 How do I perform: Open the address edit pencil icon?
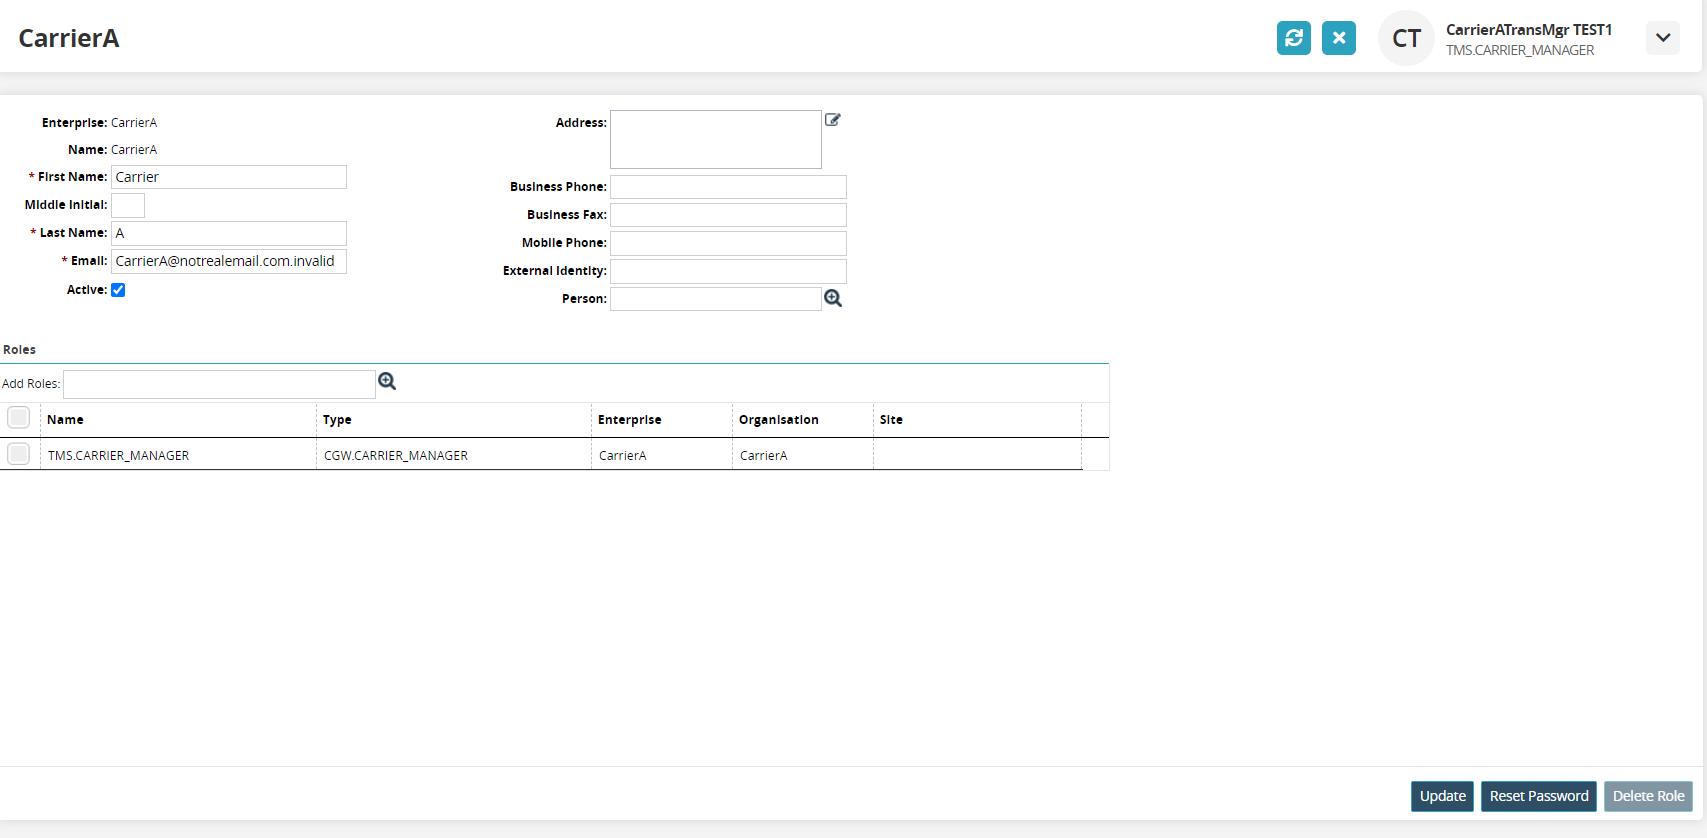pyautogui.click(x=832, y=120)
